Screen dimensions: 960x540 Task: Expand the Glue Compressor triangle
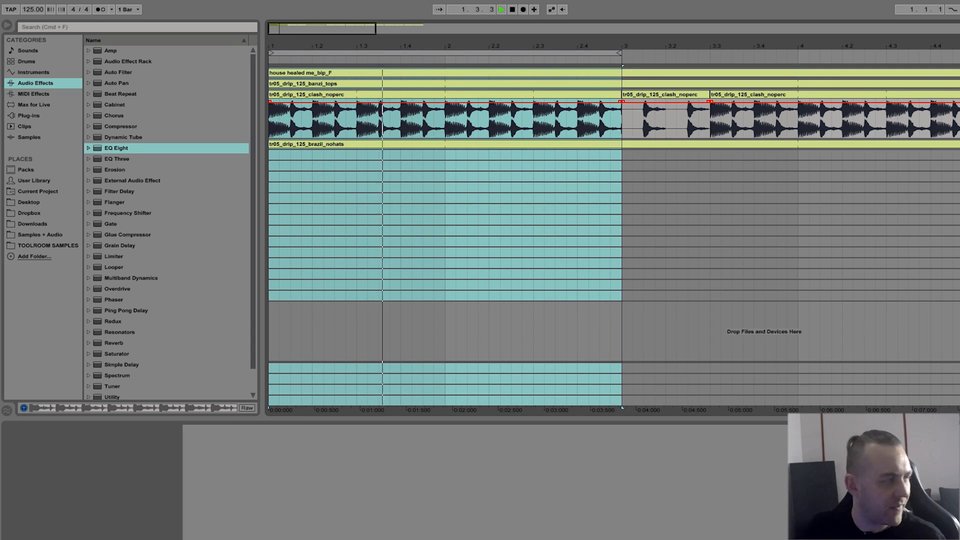coord(88,234)
